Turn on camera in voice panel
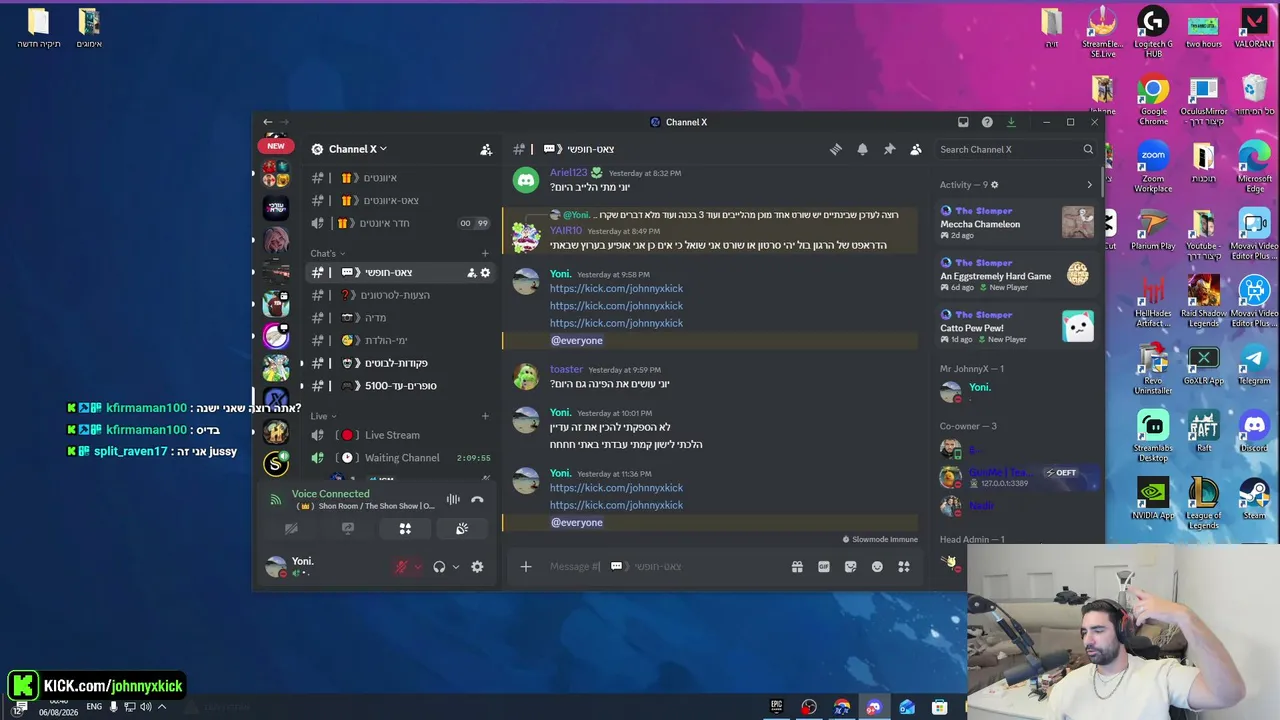Image resolution: width=1280 pixels, height=720 pixels. [x=291, y=528]
